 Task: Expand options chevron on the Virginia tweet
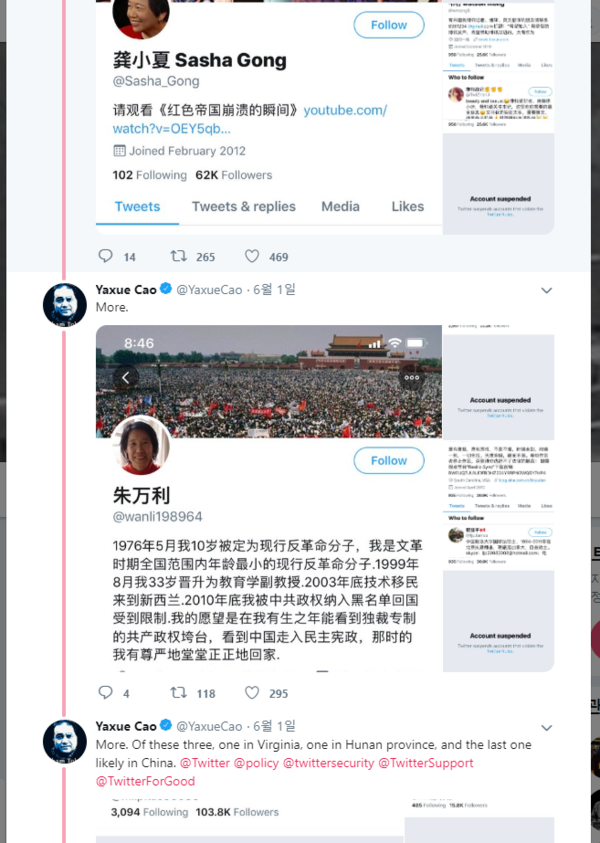tap(546, 727)
